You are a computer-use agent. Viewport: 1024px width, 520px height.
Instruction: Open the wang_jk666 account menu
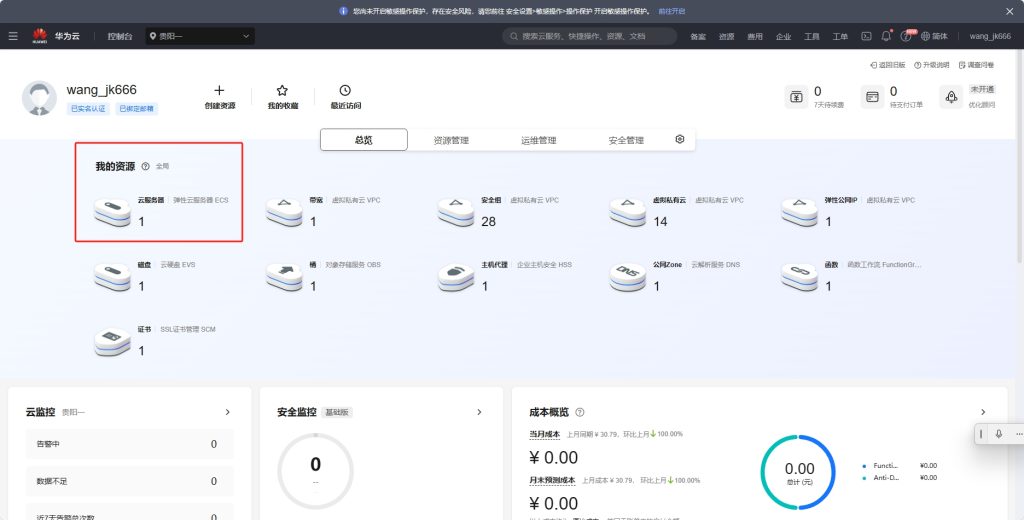point(990,37)
